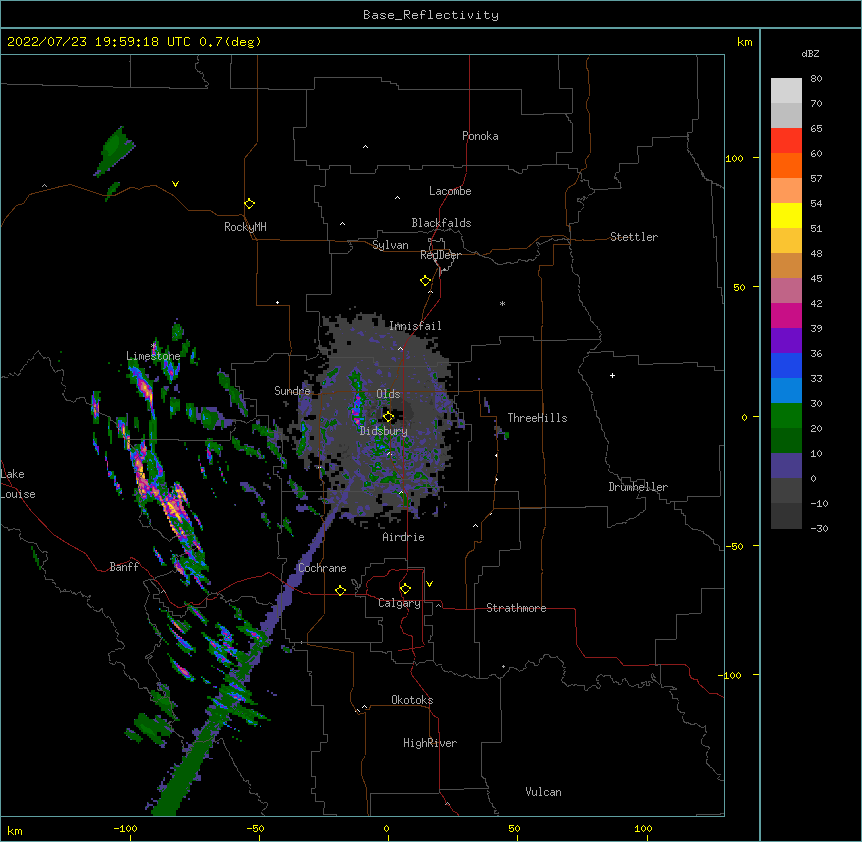Click the Base_Reflectivity title text
The height and width of the screenshot is (842, 862).
coord(431,15)
